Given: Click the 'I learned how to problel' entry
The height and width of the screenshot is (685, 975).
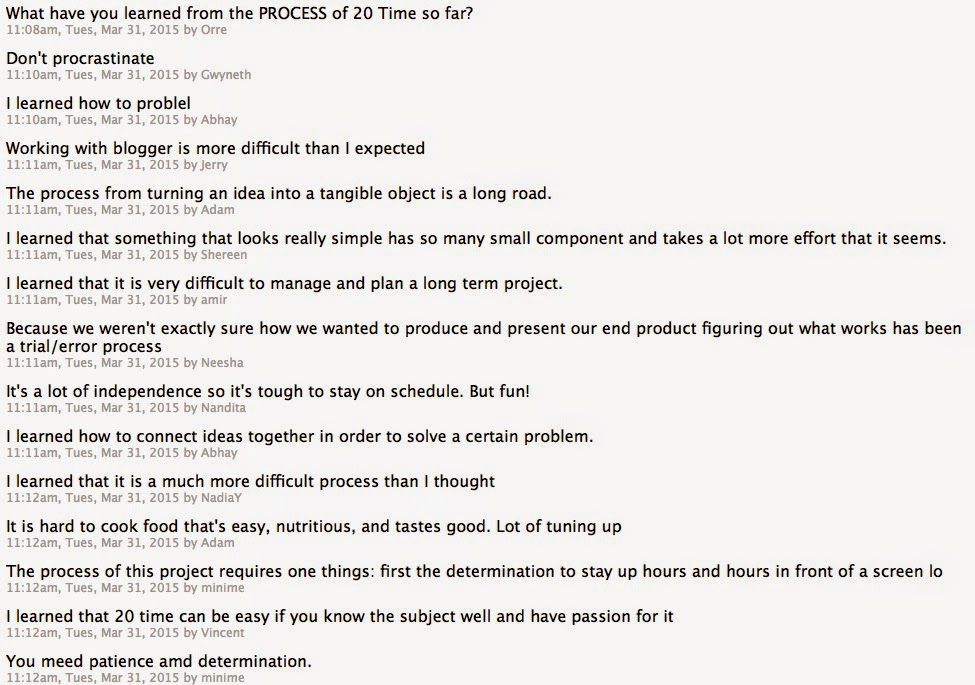Looking at the screenshot, I should [x=98, y=104].
